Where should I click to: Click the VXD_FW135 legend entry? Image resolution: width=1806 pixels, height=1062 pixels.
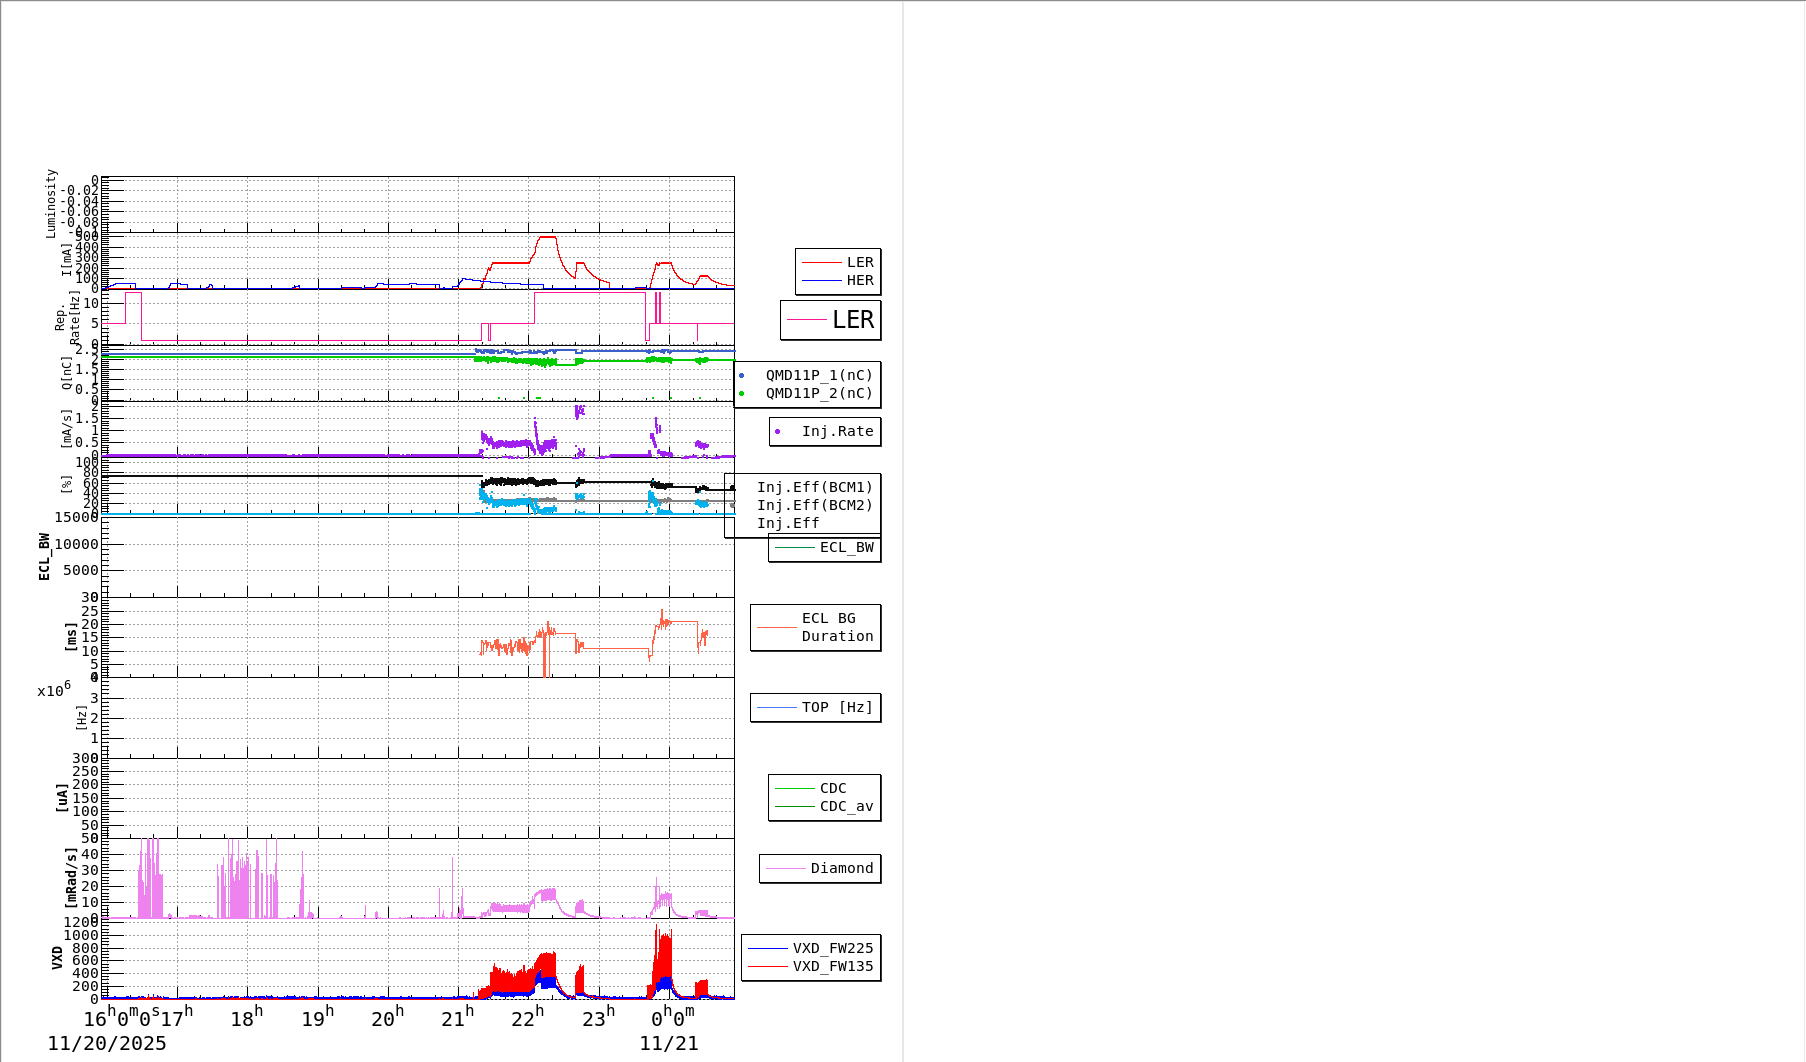[x=833, y=967]
